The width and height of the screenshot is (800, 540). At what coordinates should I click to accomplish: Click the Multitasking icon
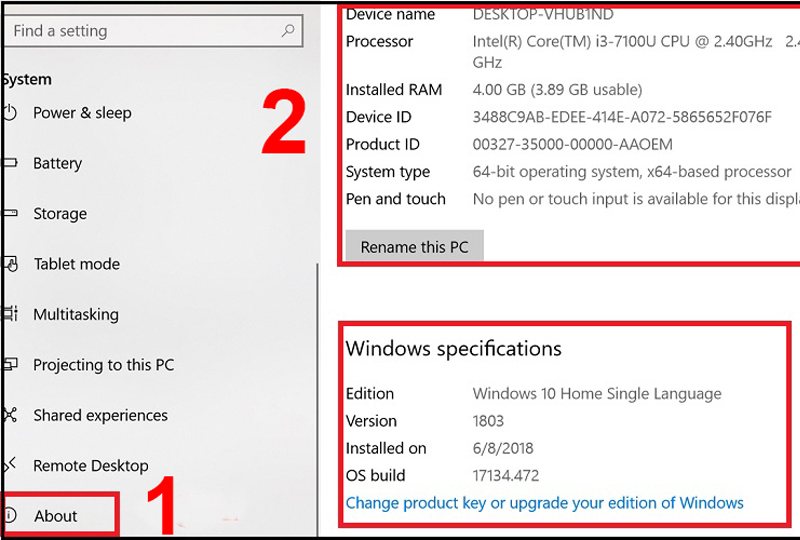pos(10,314)
